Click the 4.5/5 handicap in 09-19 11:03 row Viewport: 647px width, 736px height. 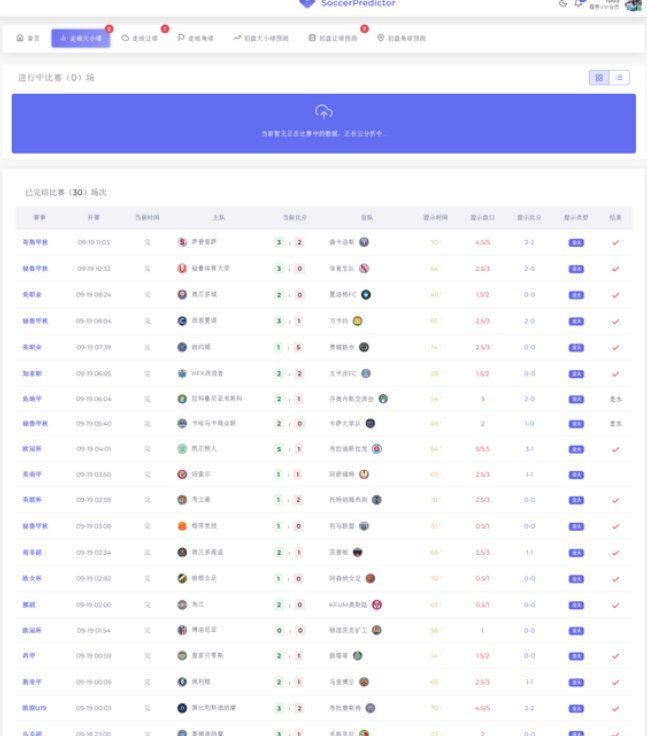pos(482,242)
